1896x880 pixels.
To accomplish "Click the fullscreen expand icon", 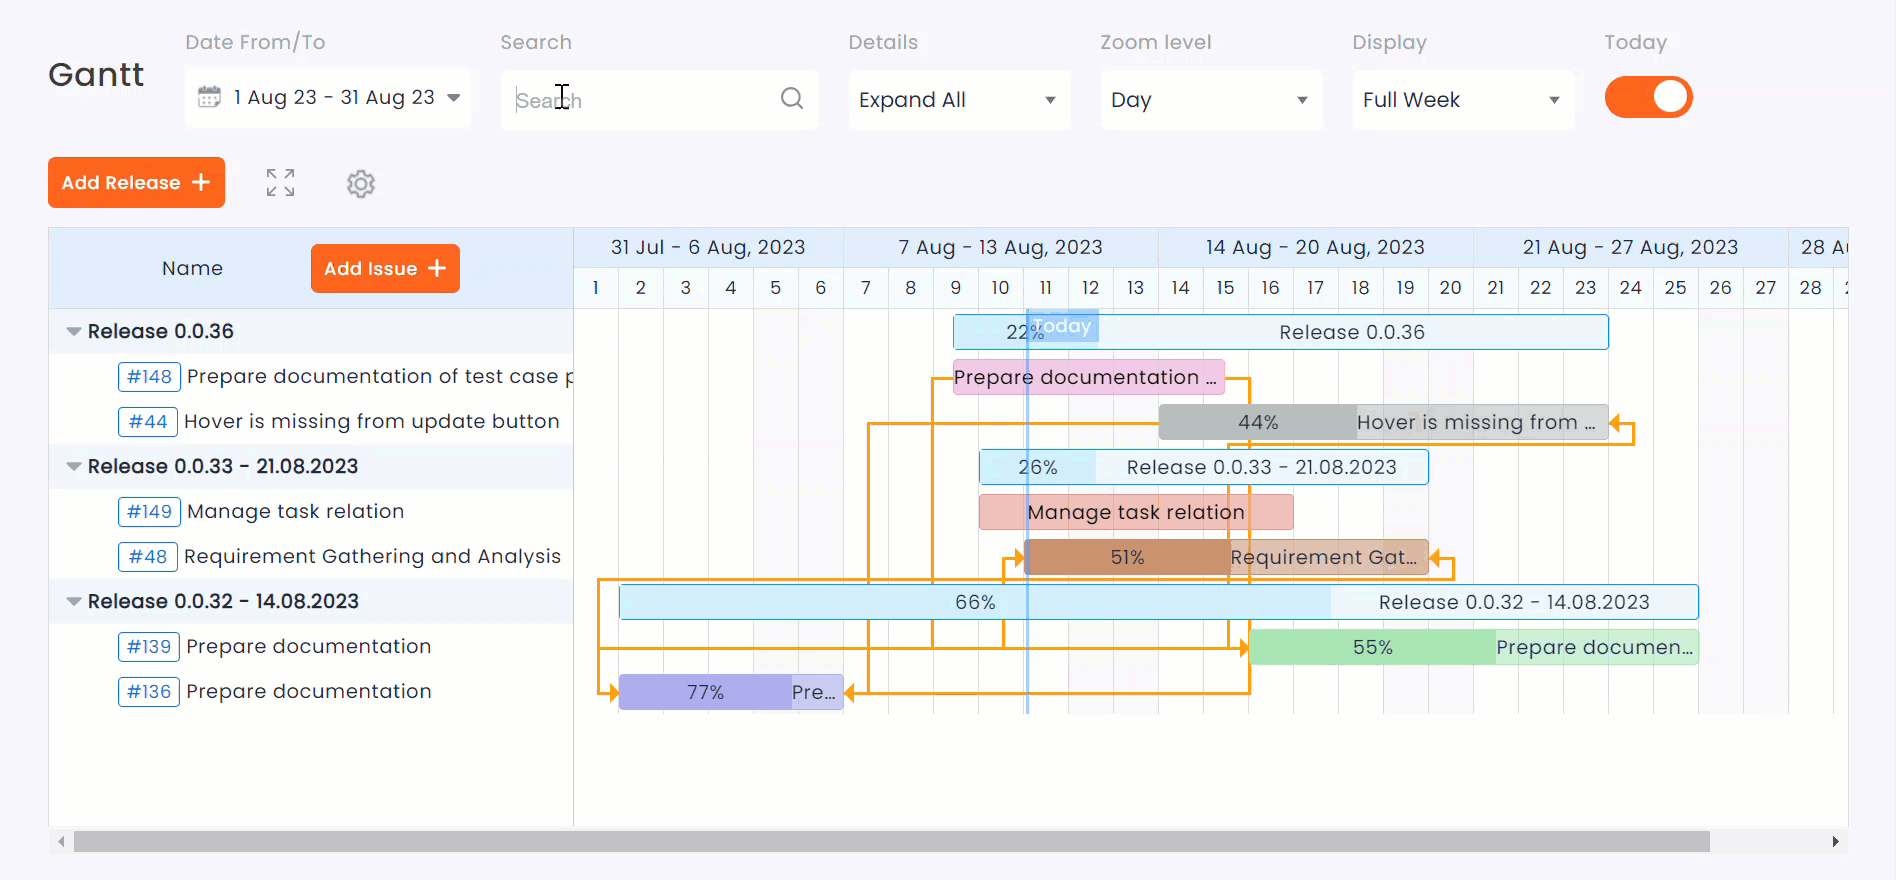I will (x=280, y=183).
